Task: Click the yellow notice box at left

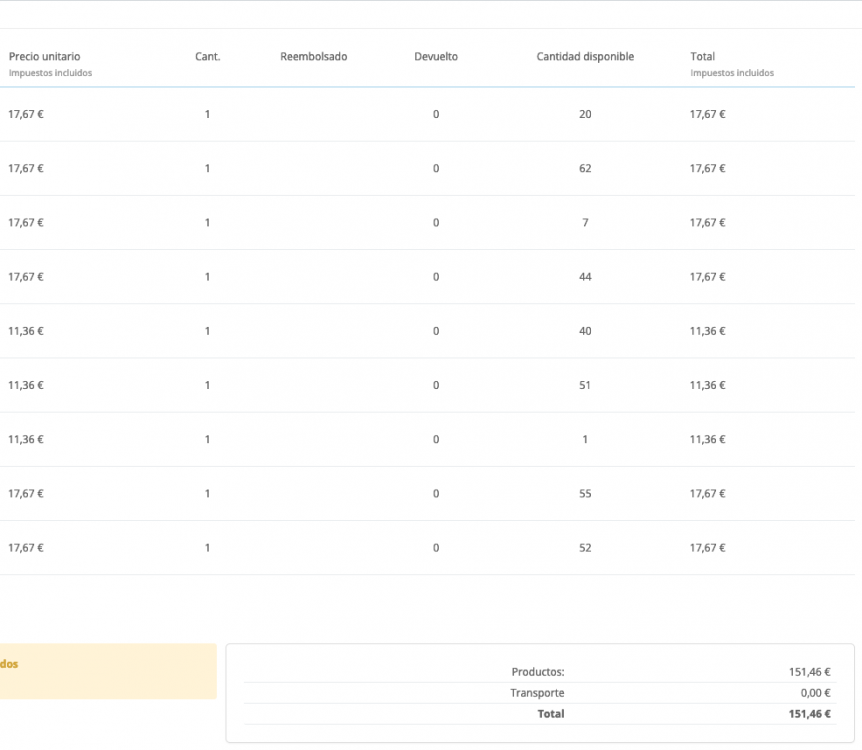Action: coord(107,671)
